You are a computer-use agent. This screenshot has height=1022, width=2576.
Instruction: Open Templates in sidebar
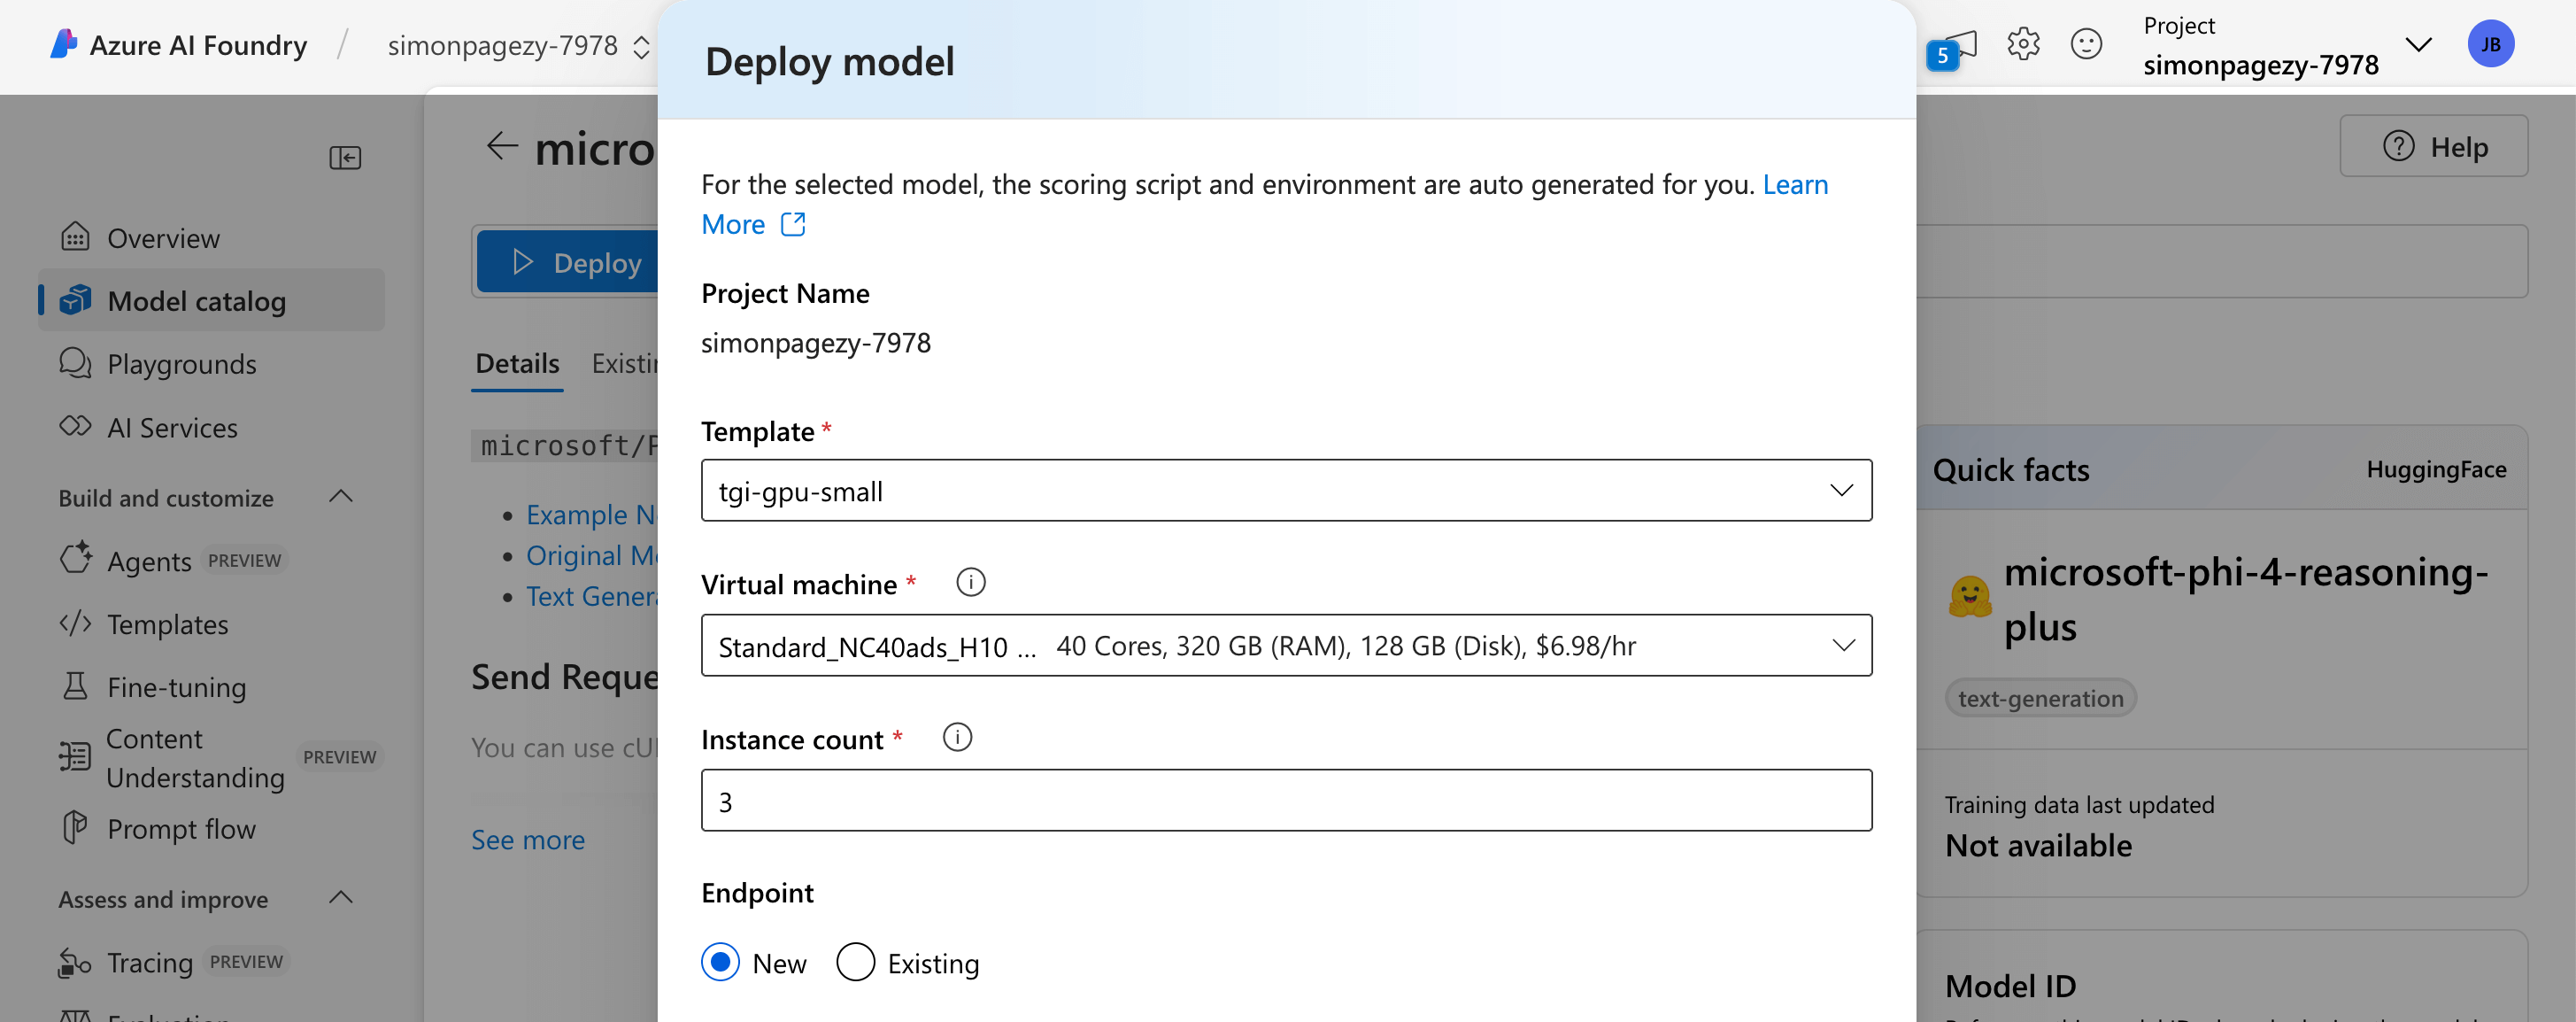(211, 623)
